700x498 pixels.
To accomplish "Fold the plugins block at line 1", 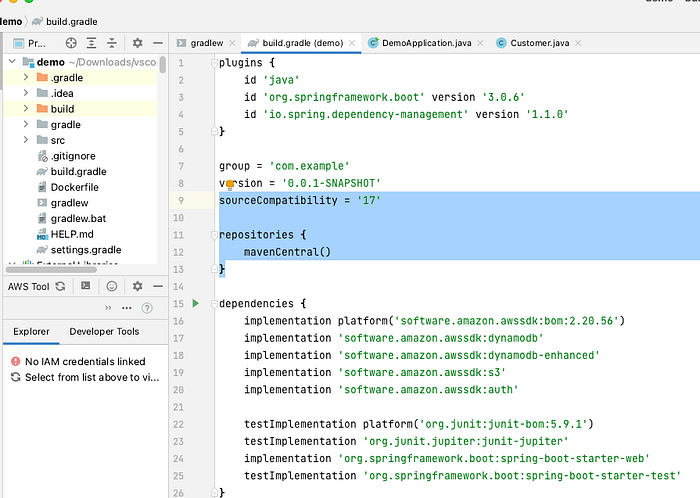I will point(214,63).
